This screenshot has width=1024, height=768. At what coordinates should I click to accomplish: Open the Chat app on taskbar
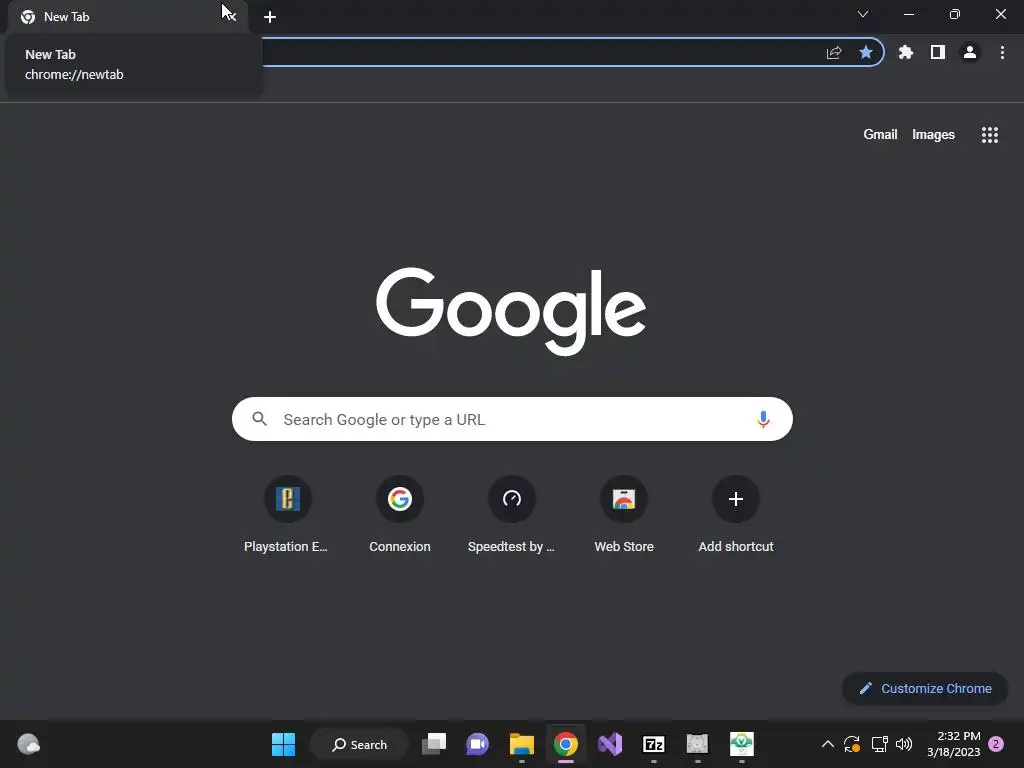tap(477, 744)
